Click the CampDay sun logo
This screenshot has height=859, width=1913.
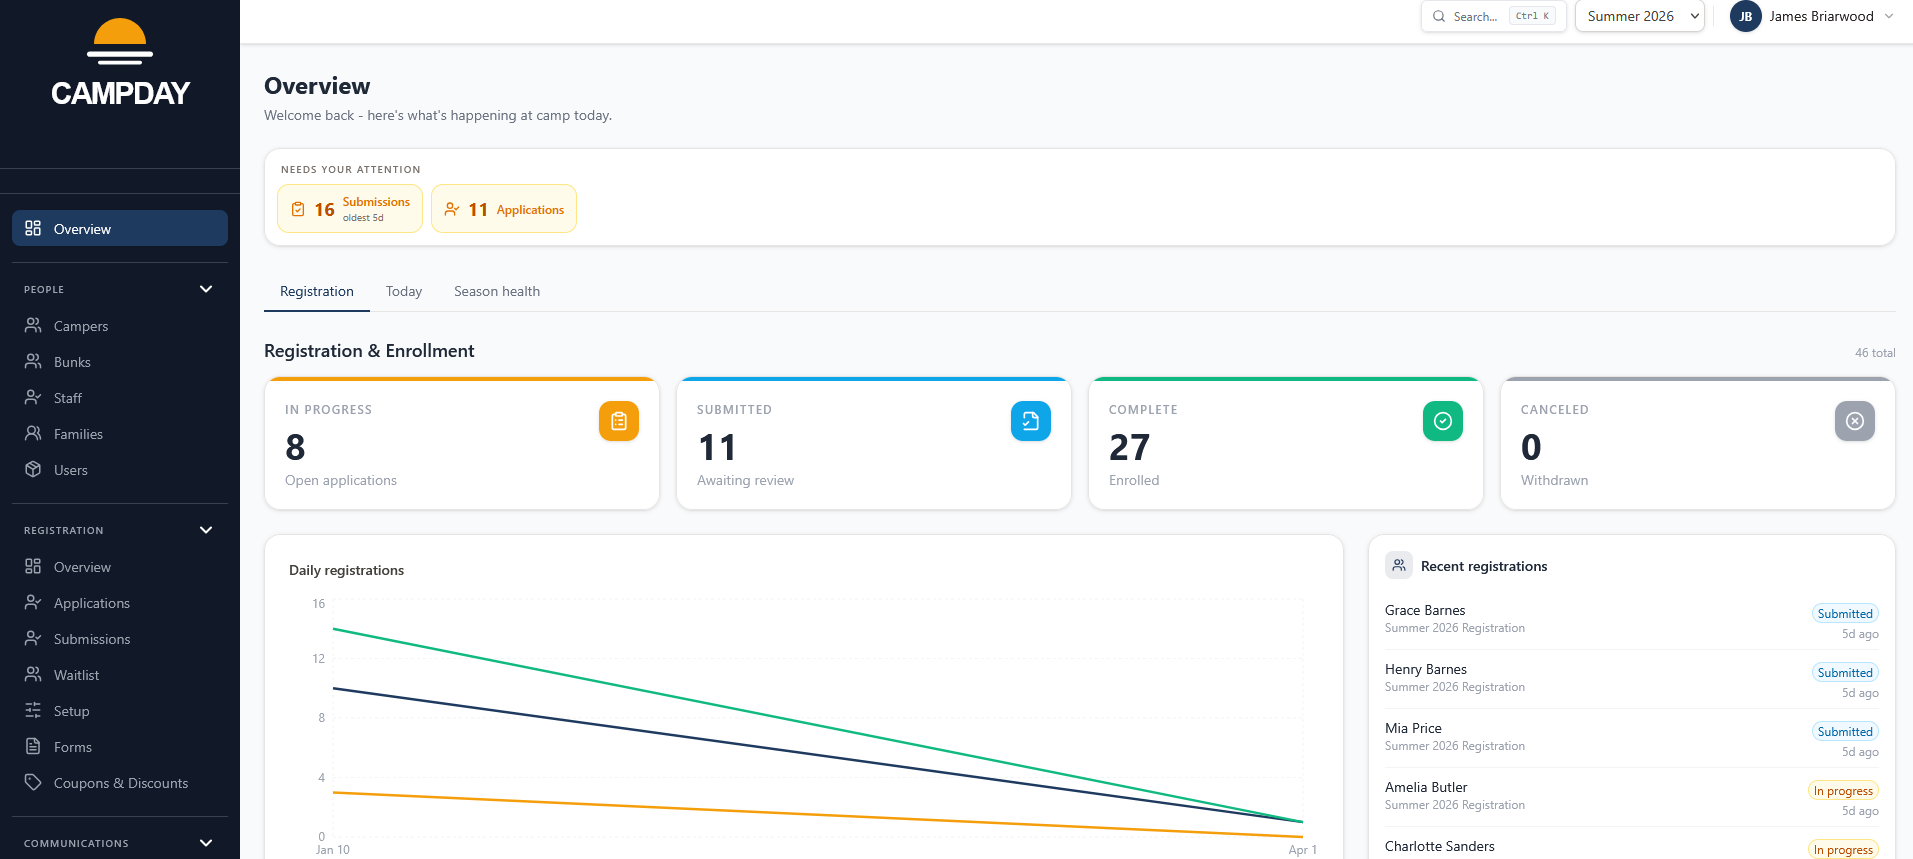tap(120, 41)
